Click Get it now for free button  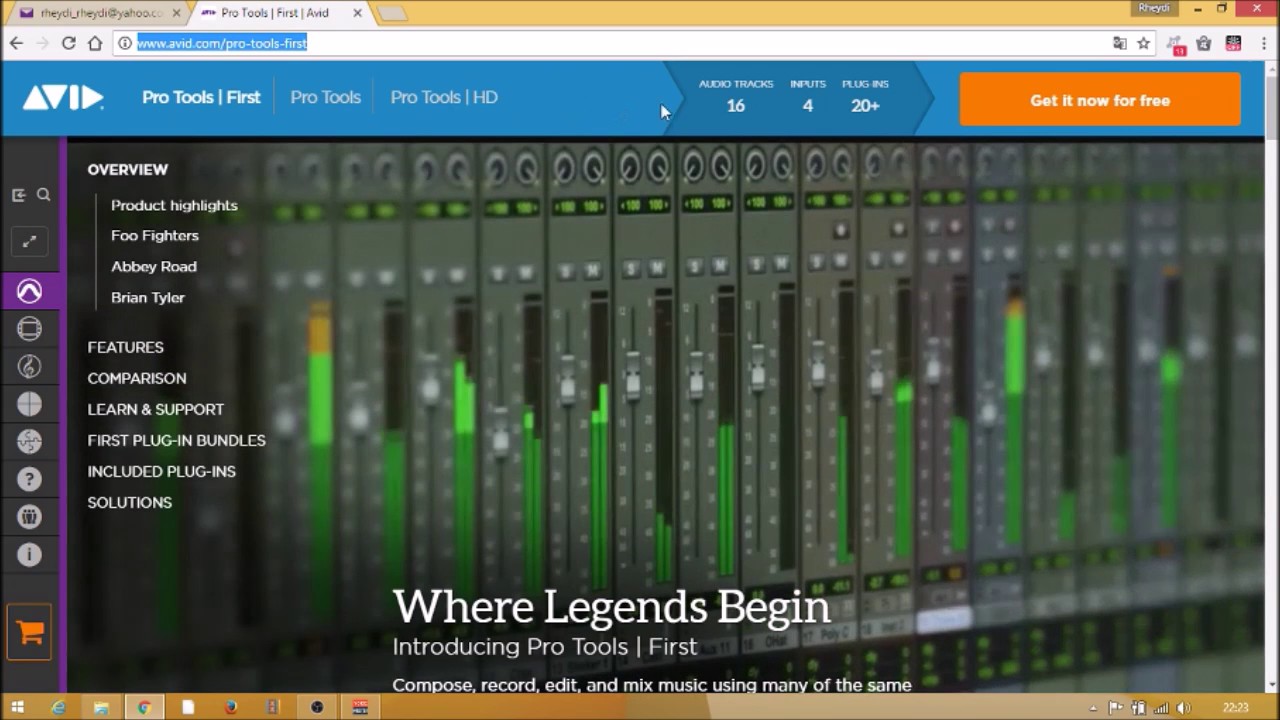1100,100
